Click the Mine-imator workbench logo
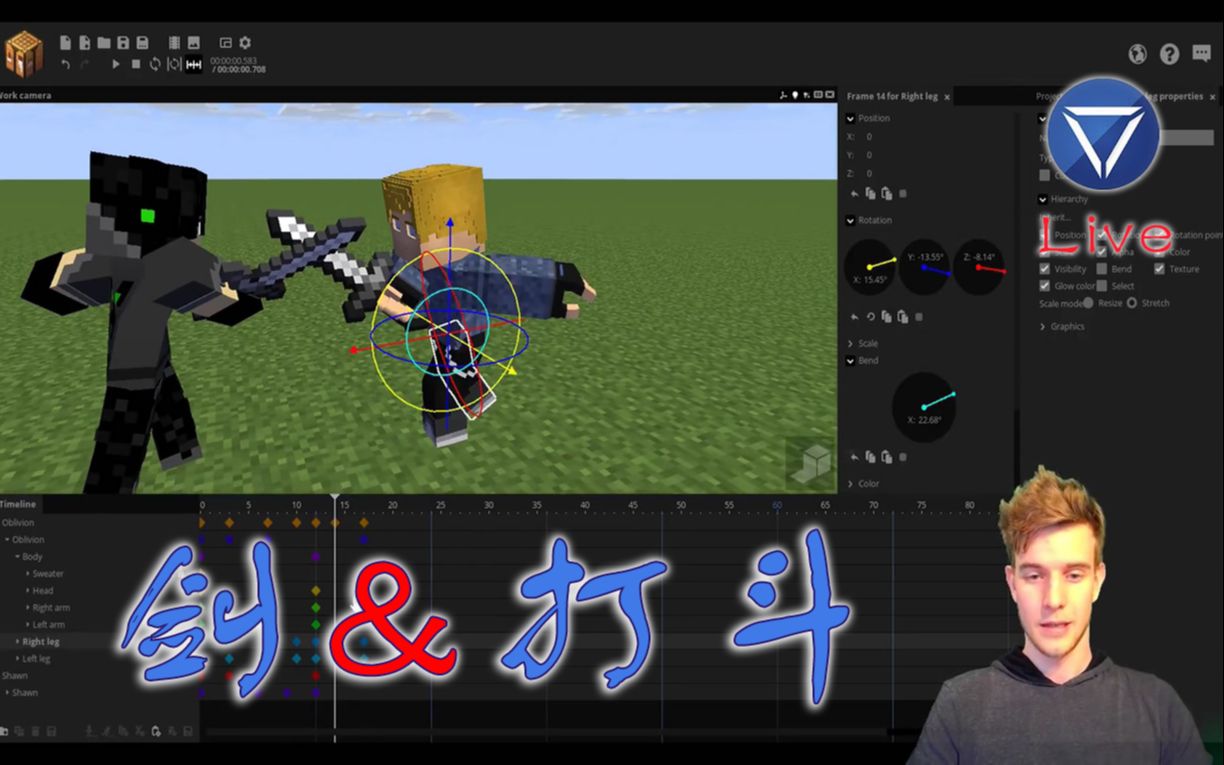 [x=24, y=54]
